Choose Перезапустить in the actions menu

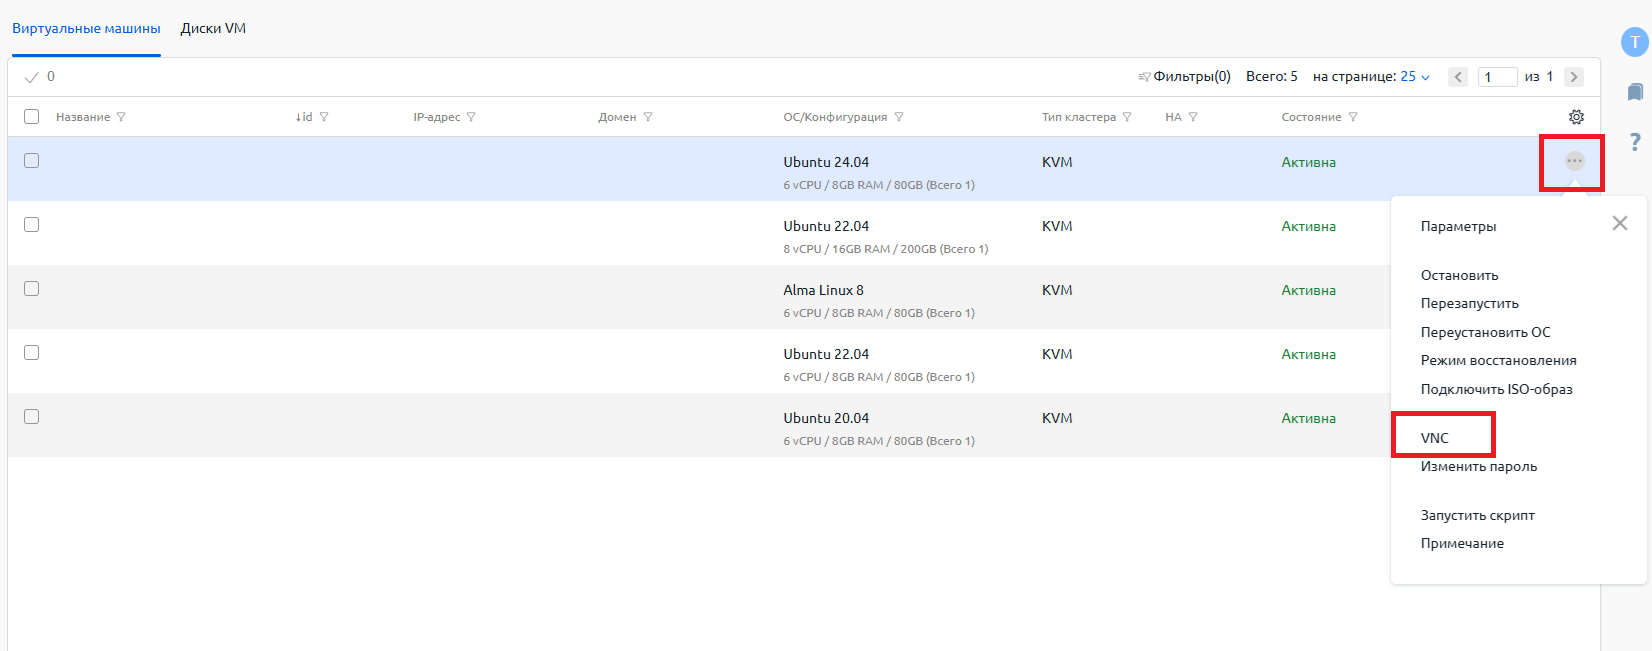pyautogui.click(x=1469, y=304)
